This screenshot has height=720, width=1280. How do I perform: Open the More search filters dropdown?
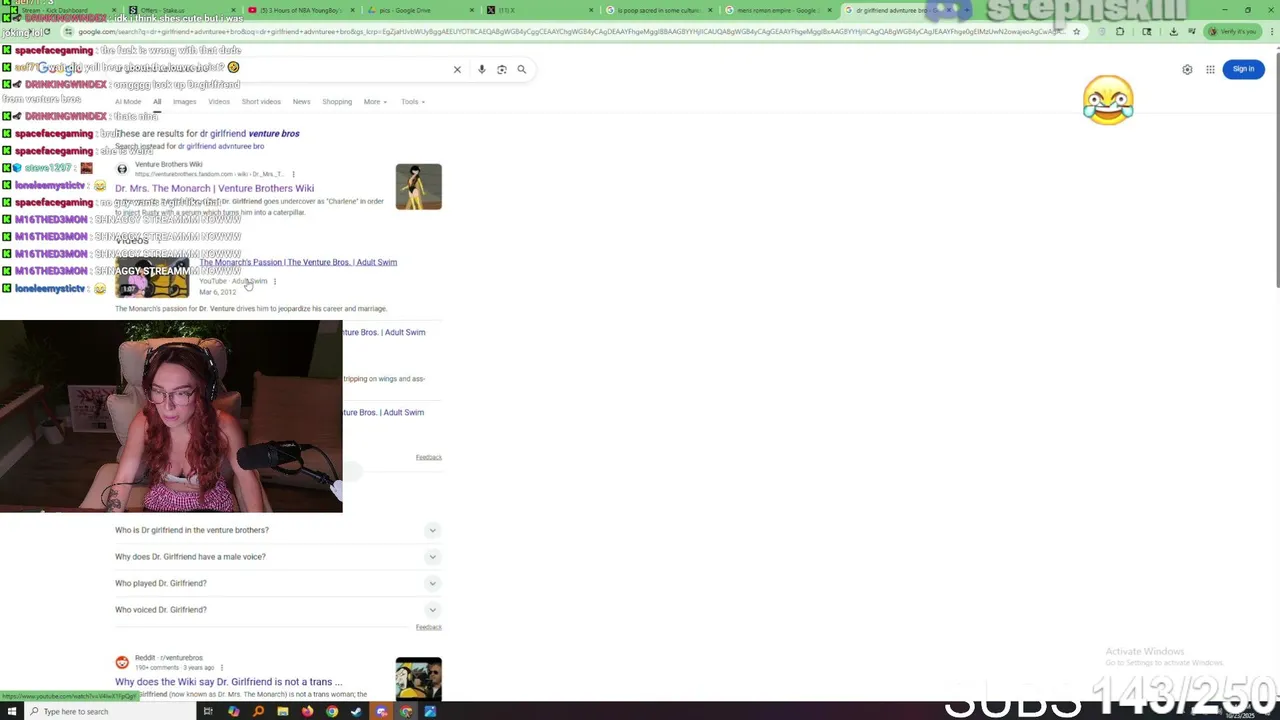pos(375,101)
